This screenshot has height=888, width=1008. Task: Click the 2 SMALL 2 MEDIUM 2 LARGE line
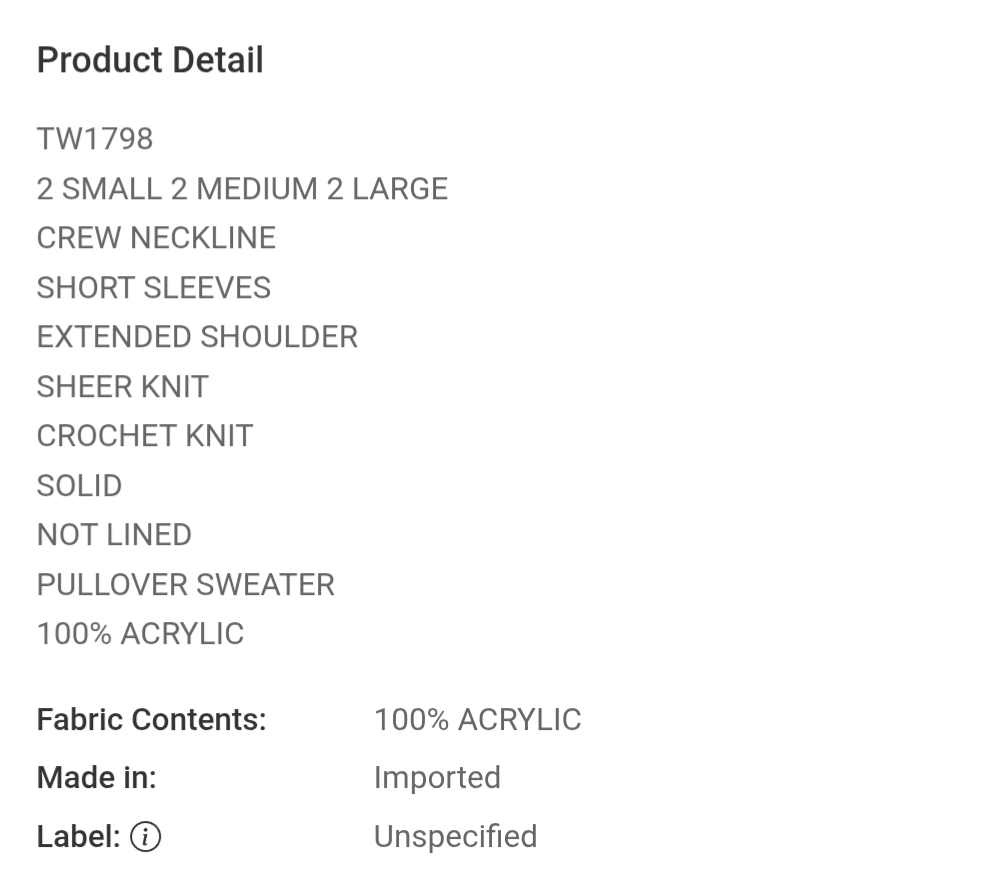(242, 188)
